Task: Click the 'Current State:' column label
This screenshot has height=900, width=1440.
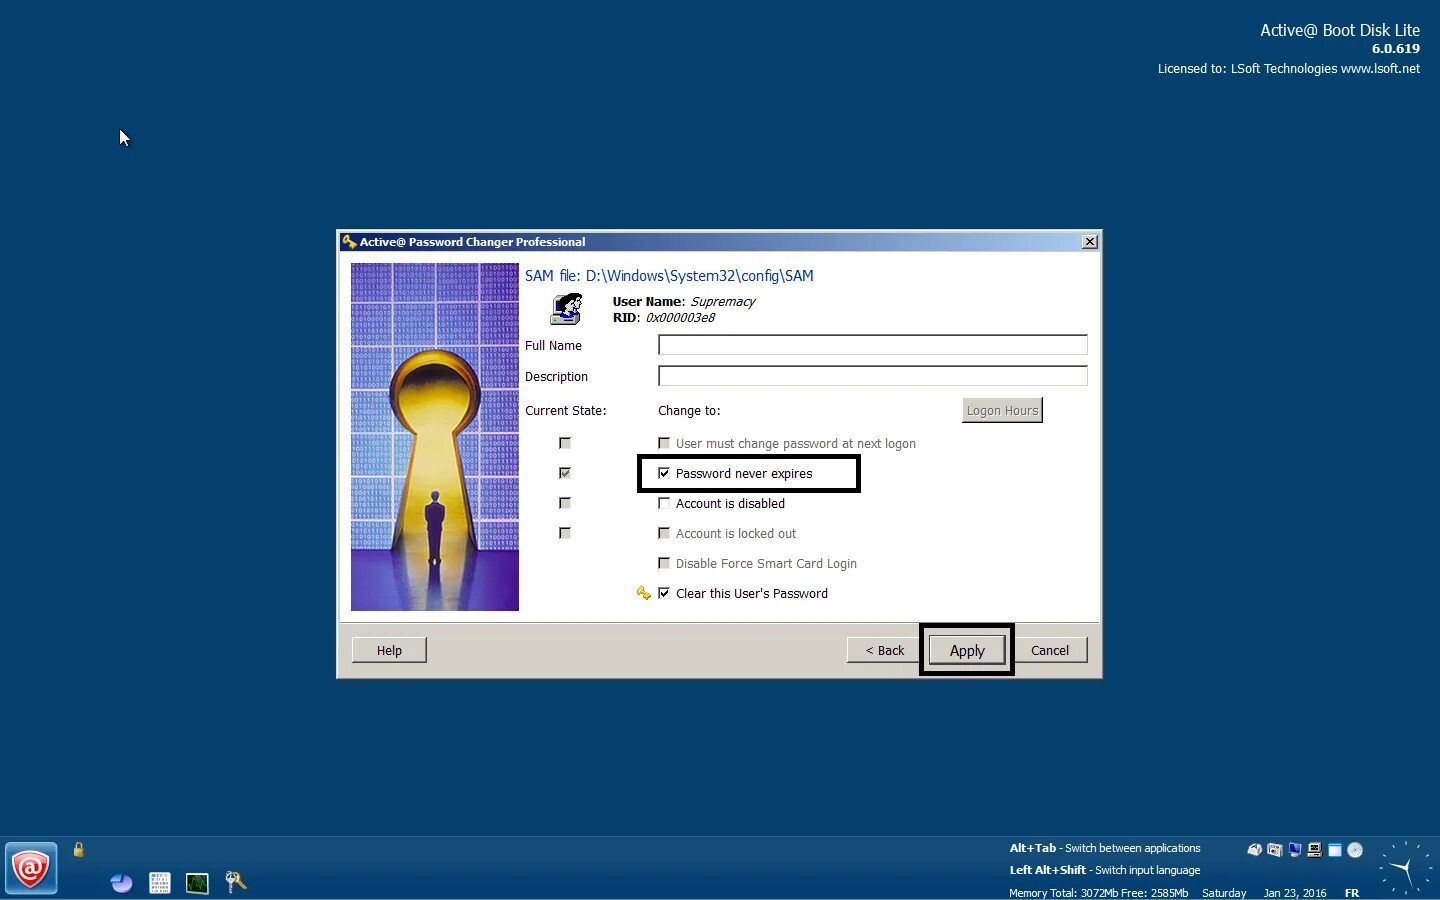Action: tap(566, 410)
